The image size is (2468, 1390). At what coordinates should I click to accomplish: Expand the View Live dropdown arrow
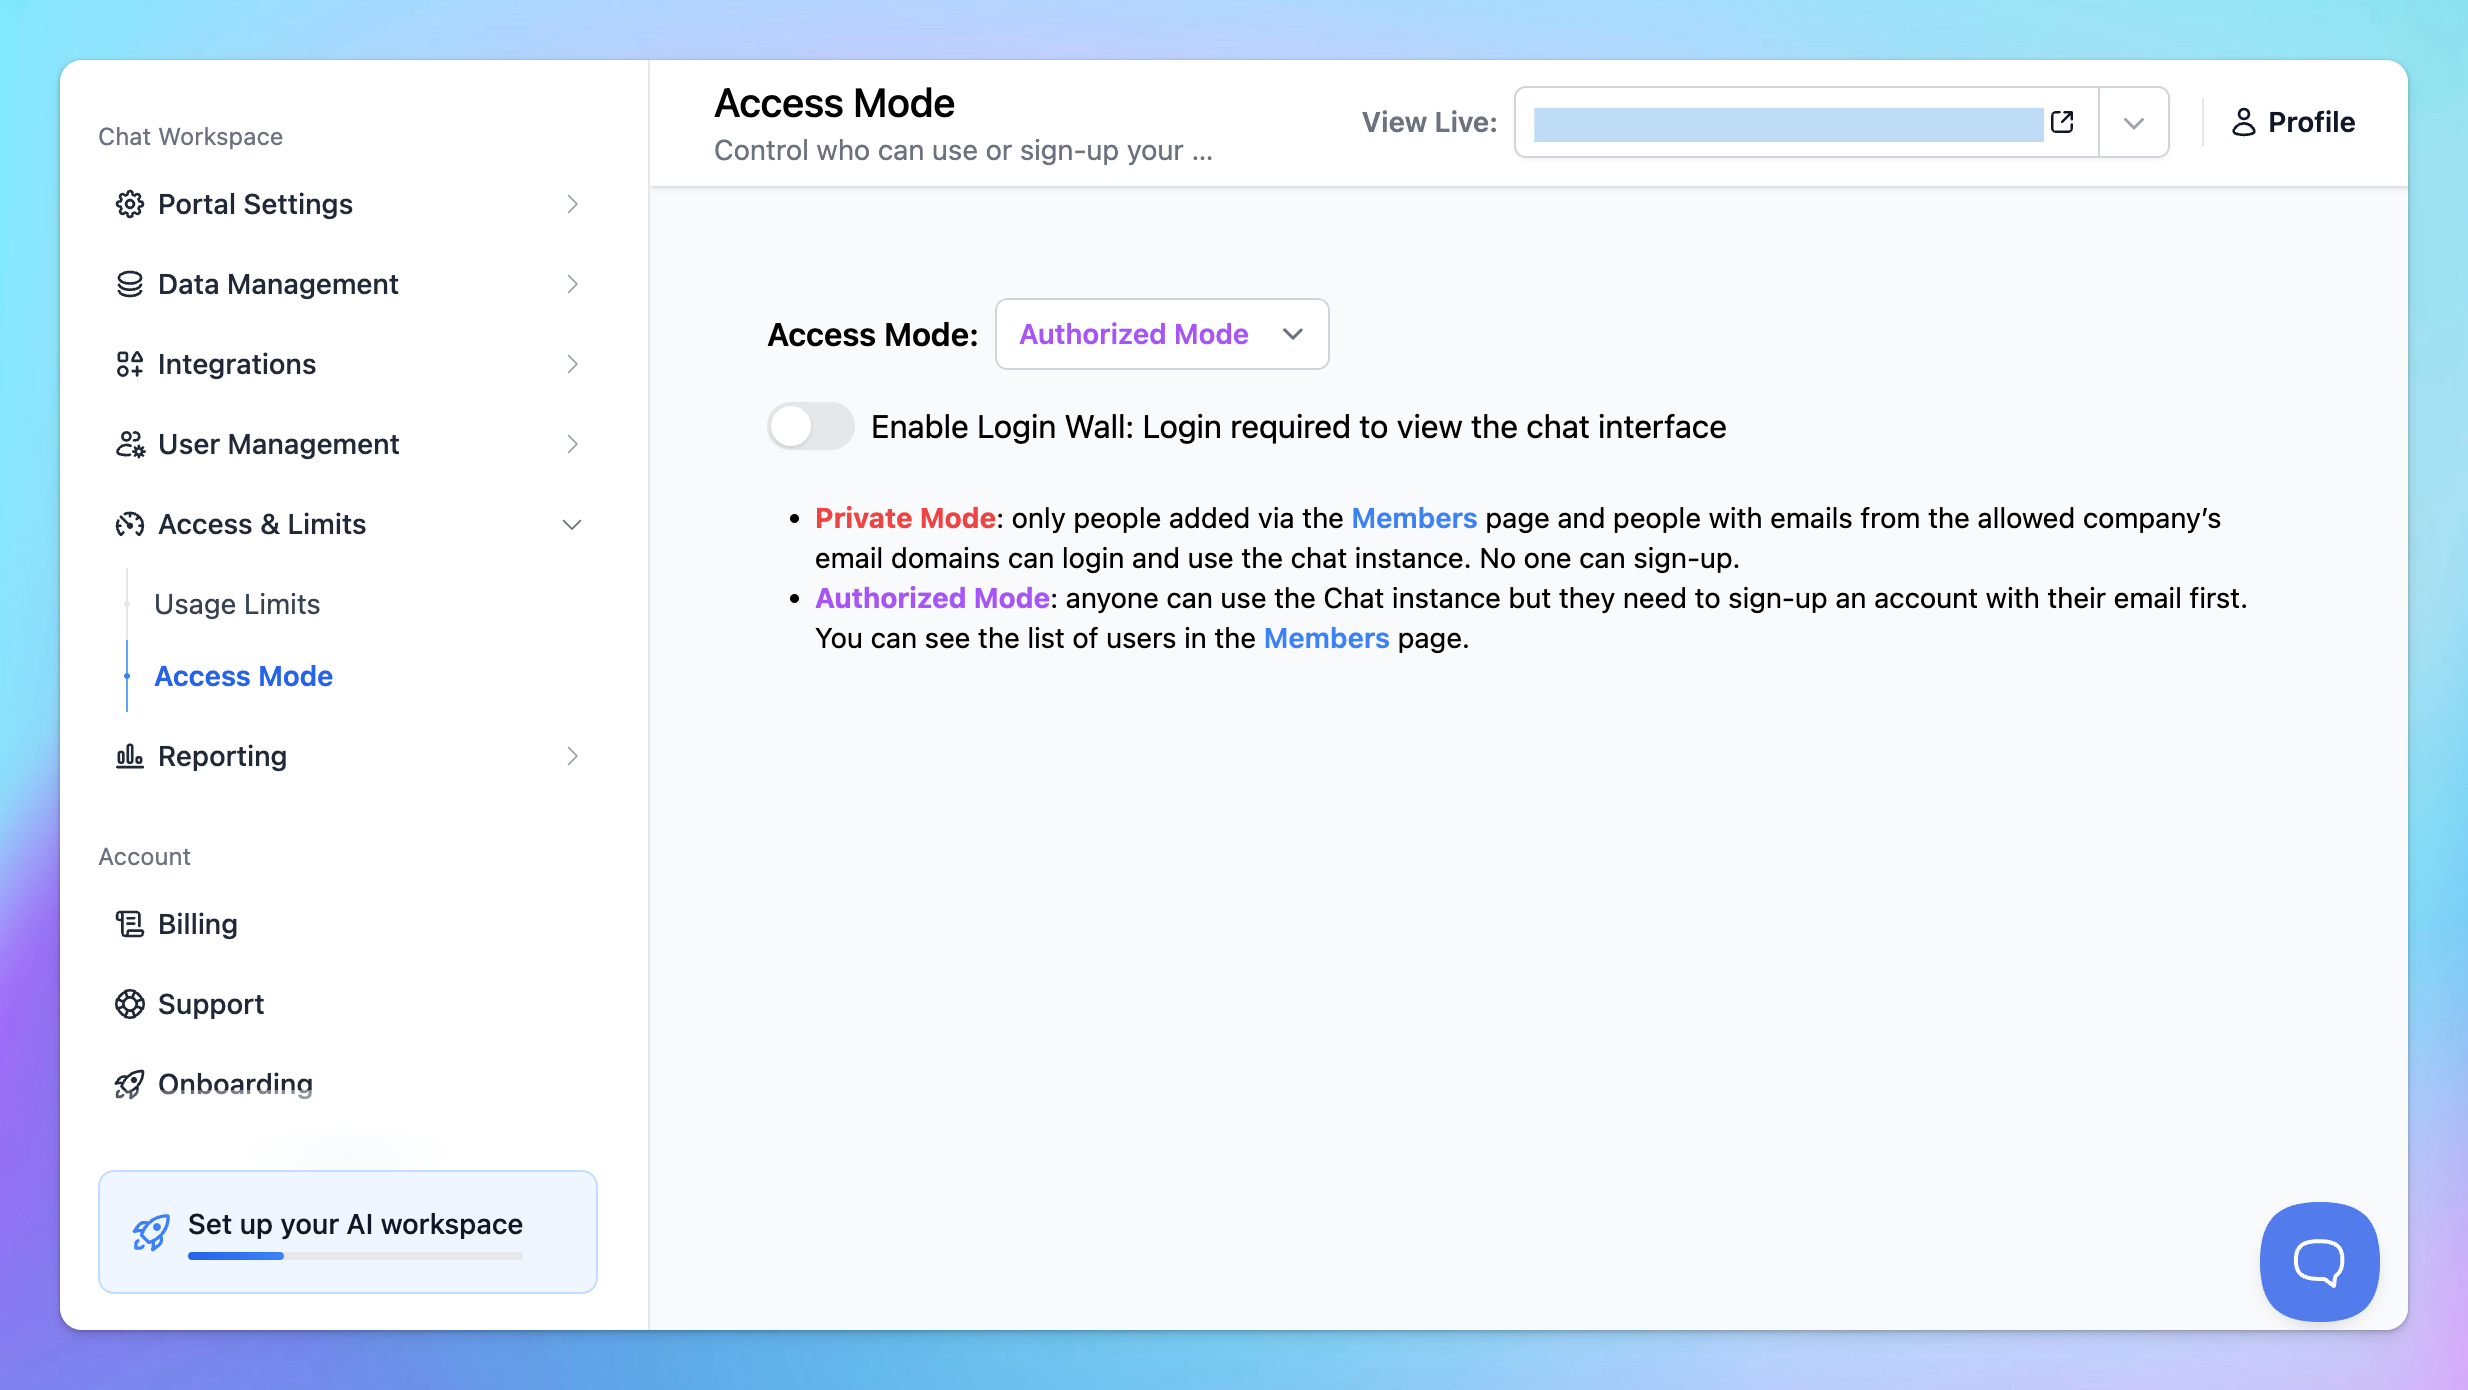point(2133,123)
